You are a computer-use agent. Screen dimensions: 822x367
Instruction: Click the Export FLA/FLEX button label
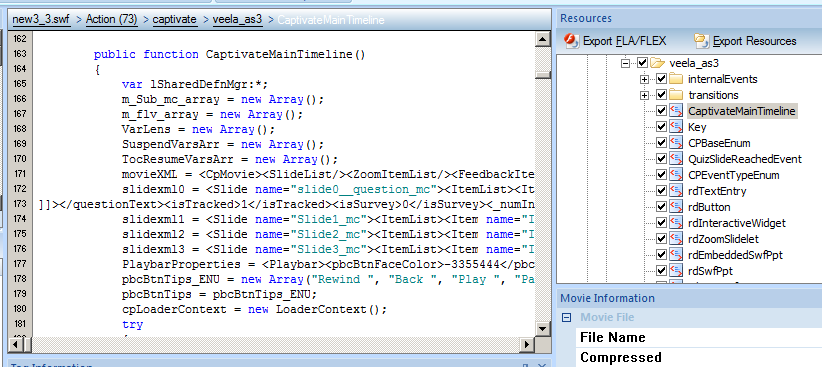click(624, 41)
